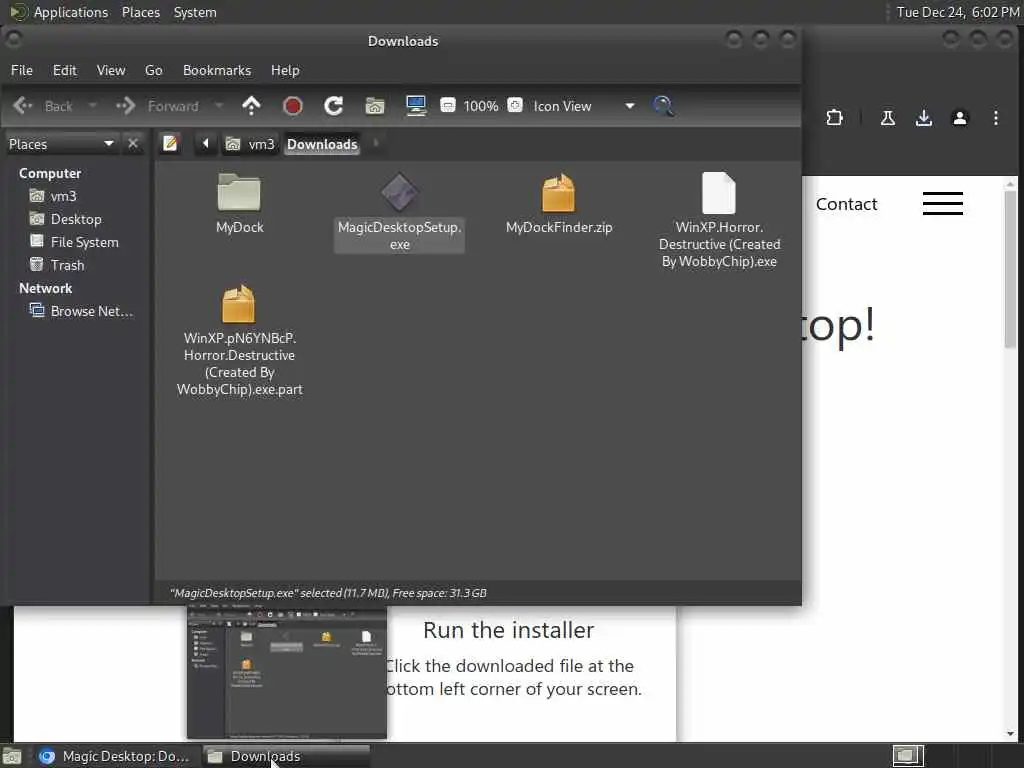
Task: Select the WinXP.Horror.Destructive .exe file icon
Action: pyautogui.click(x=719, y=193)
